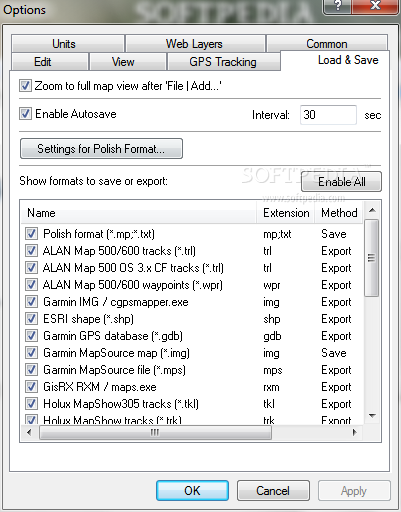This screenshot has width=401, height=512.
Task: Open the Web Layers tab
Action: pyautogui.click(x=195, y=44)
